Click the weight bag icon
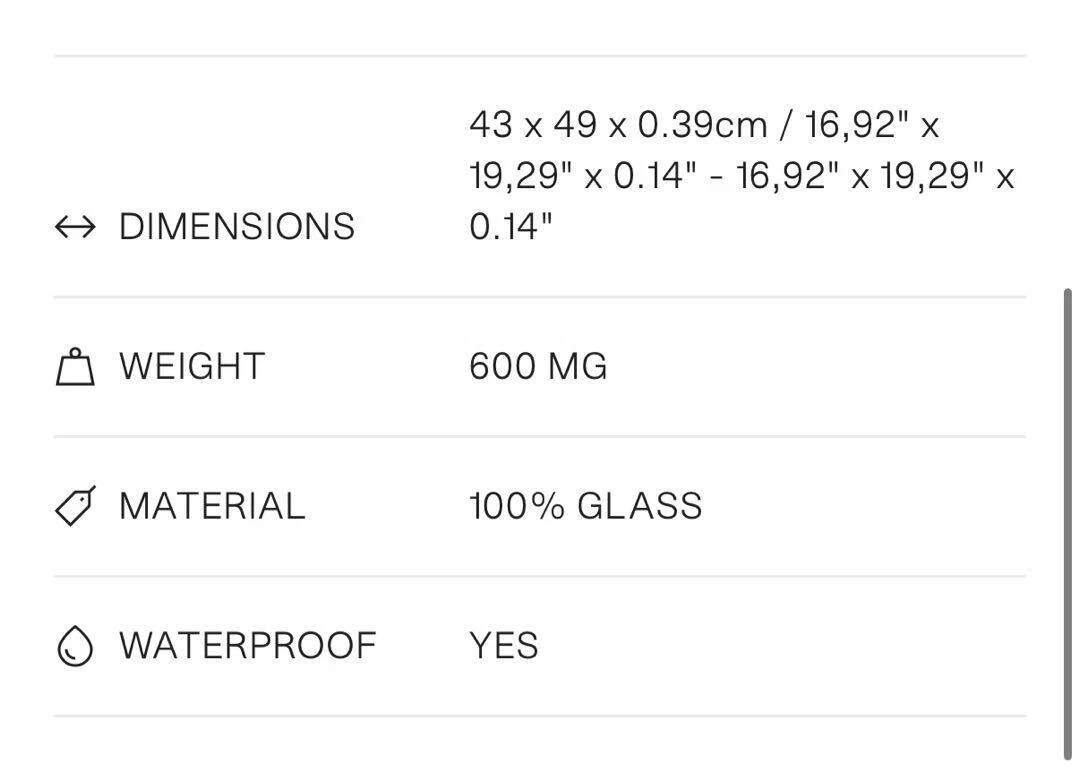Screen dimensions: 1080x782 tap(75, 367)
